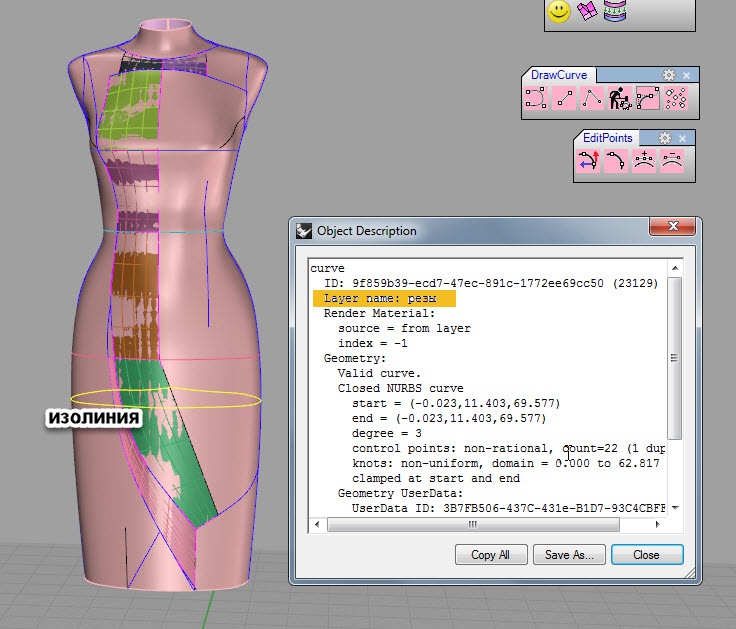Viewport: 736px width, 629px height.
Task: Click the remove points minus icon
Action: pyautogui.click(x=672, y=163)
